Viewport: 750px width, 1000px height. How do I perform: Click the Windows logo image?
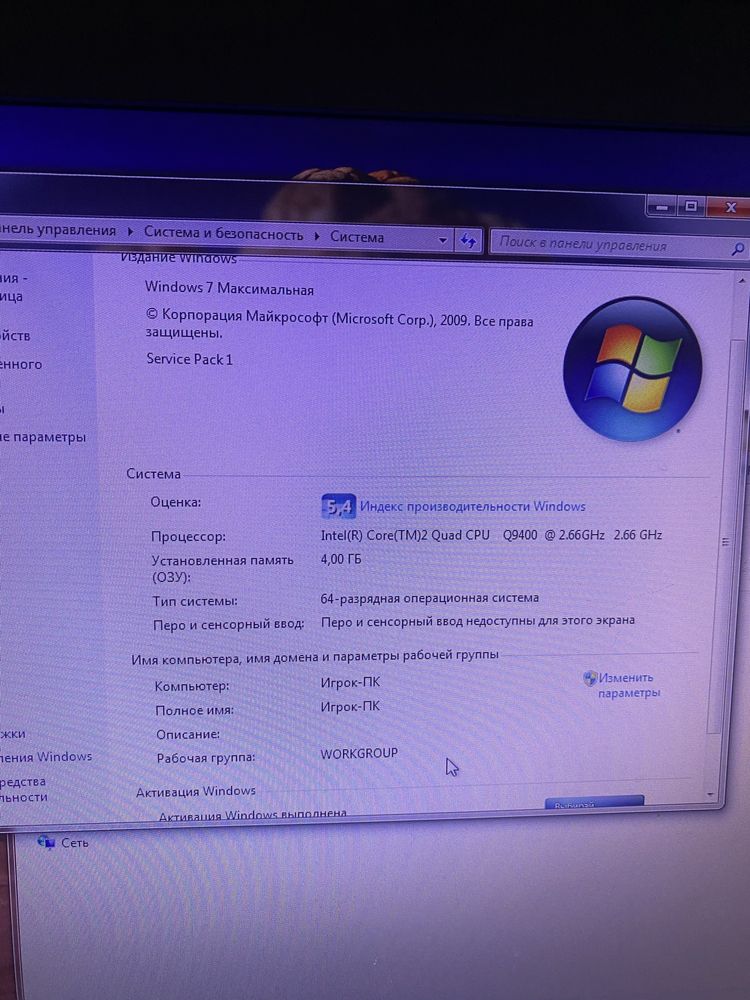click(x=632, y=369)
